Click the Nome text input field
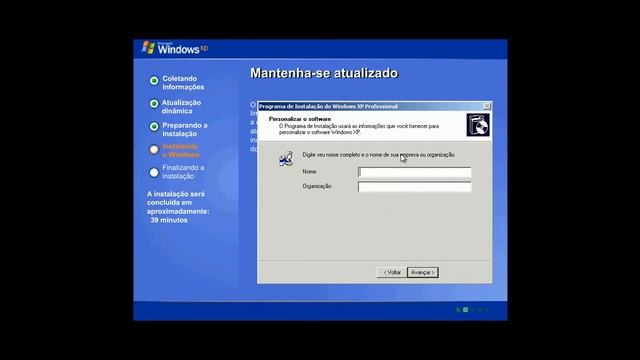This screenshot has height=360, width=640. coord(415,172)
